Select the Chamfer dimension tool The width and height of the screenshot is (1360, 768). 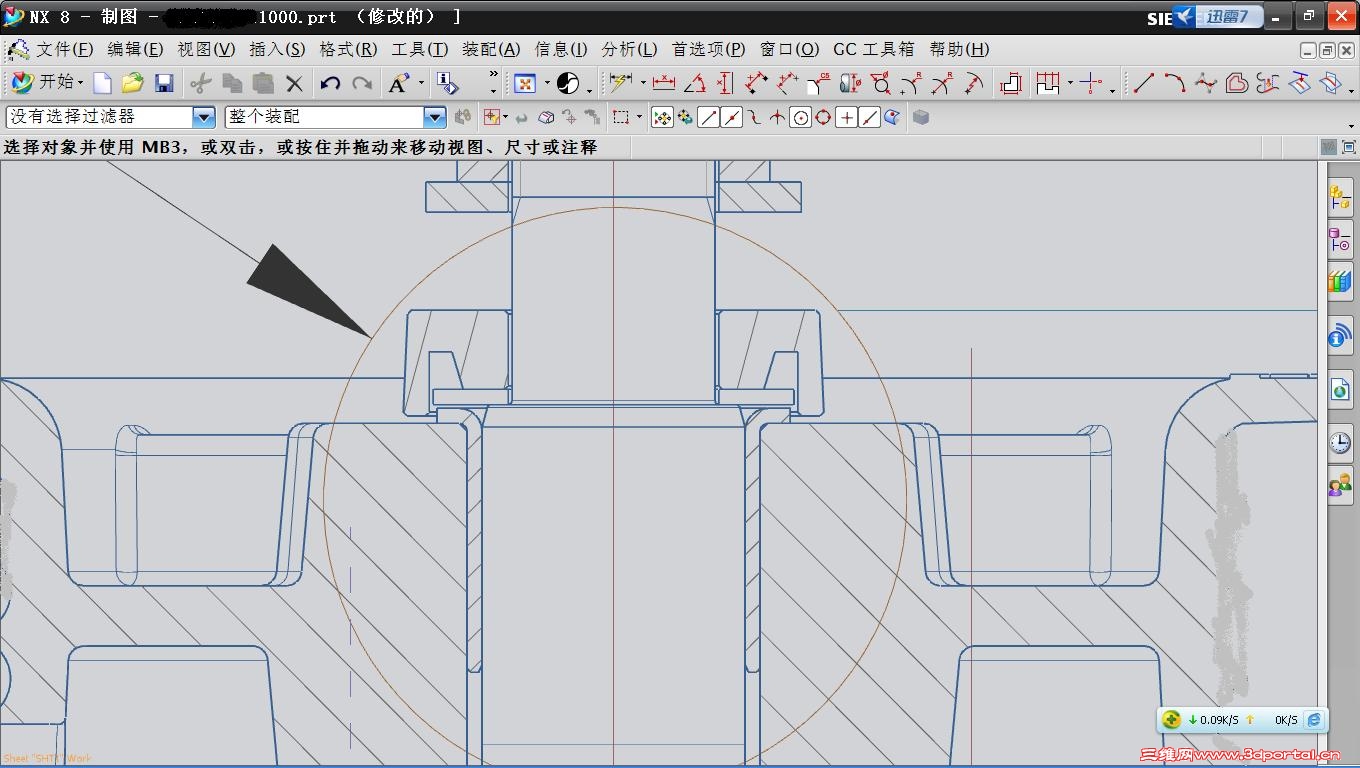tap(819, 83)
